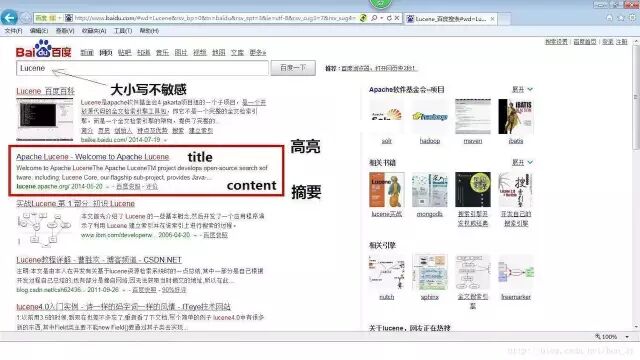Open the address bar search dropdown arrow
640x360 pixels.
(382, 18)
